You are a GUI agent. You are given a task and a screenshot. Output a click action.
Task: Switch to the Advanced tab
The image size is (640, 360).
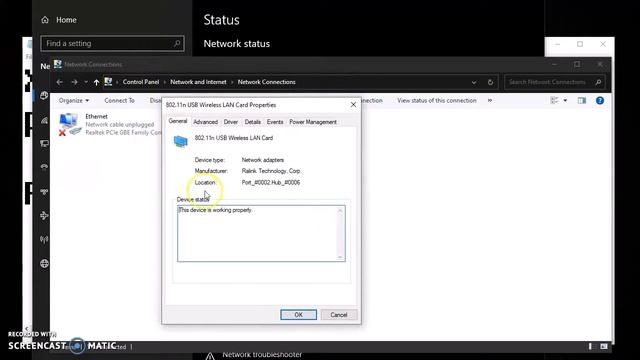click(205, 122)
